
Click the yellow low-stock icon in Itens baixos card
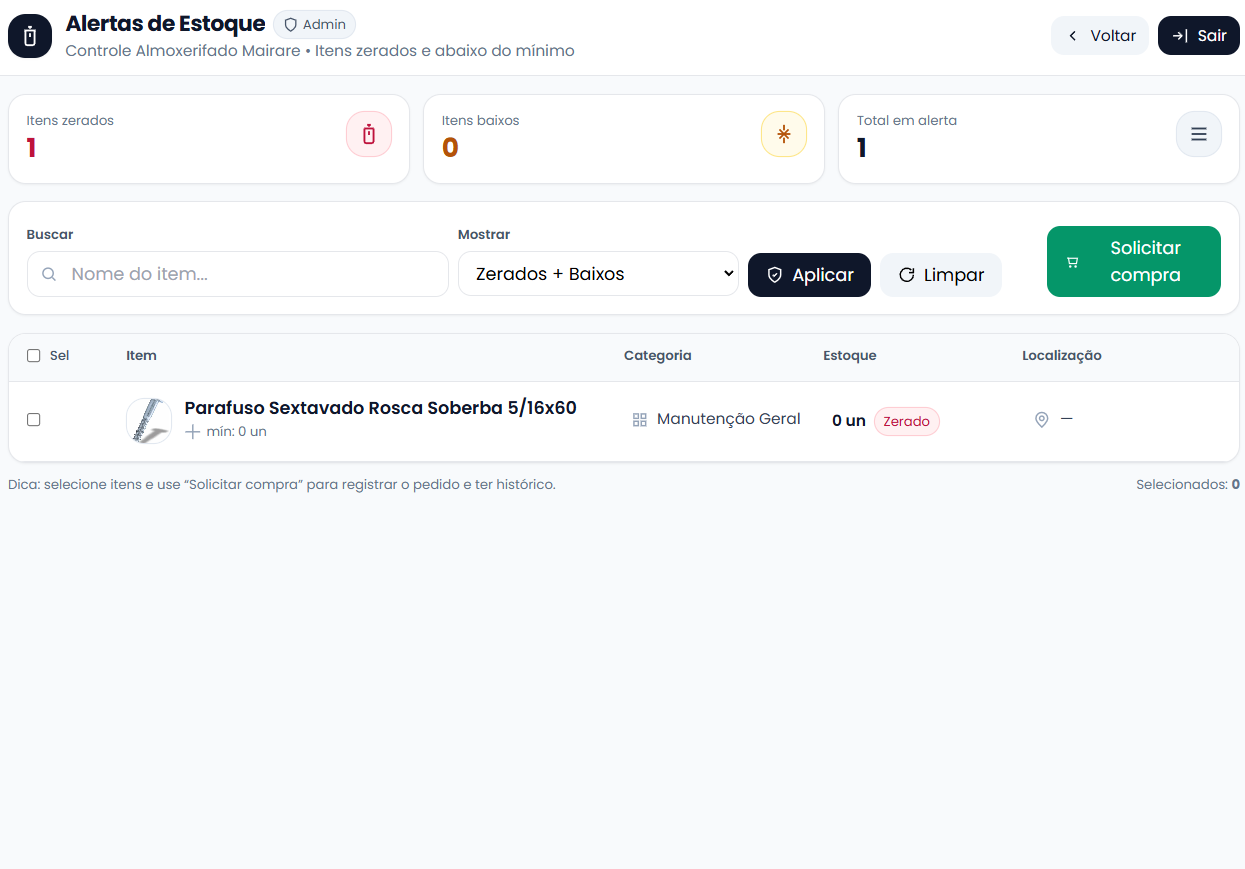[x=784, y=134]
